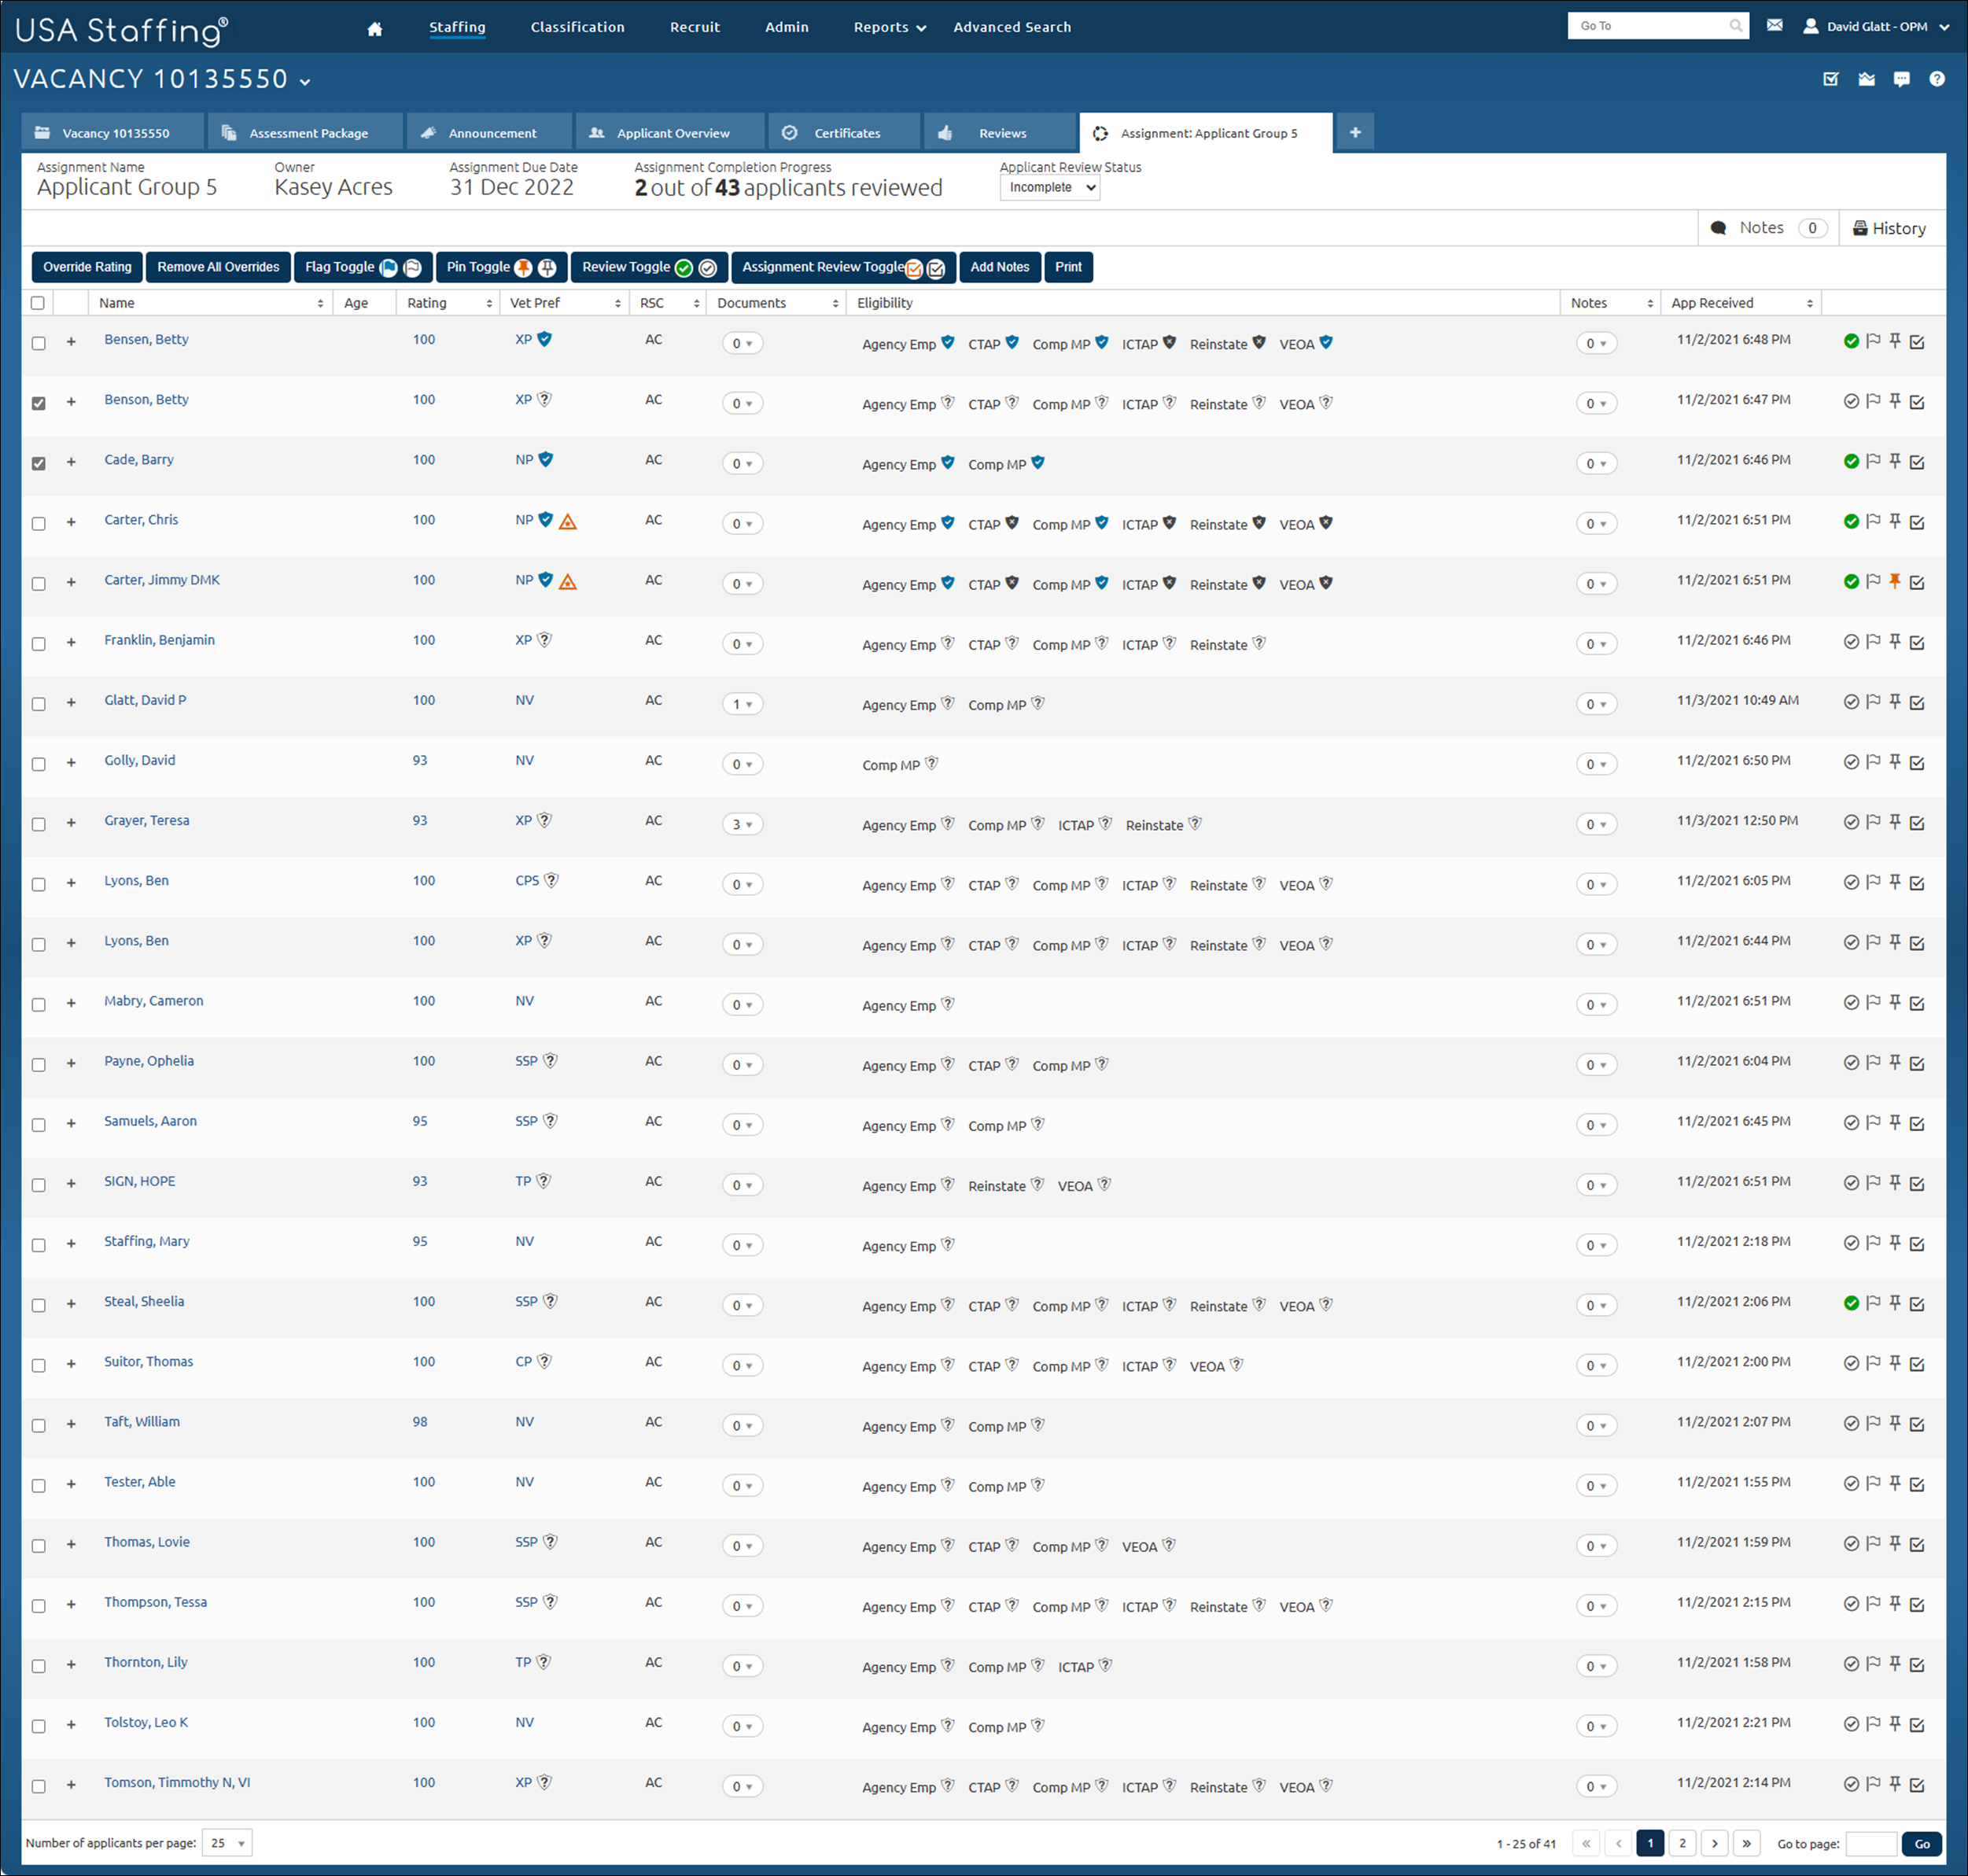
Task: Select the Carter, Chris row checkbox
Action: click(x=39, y=523)
